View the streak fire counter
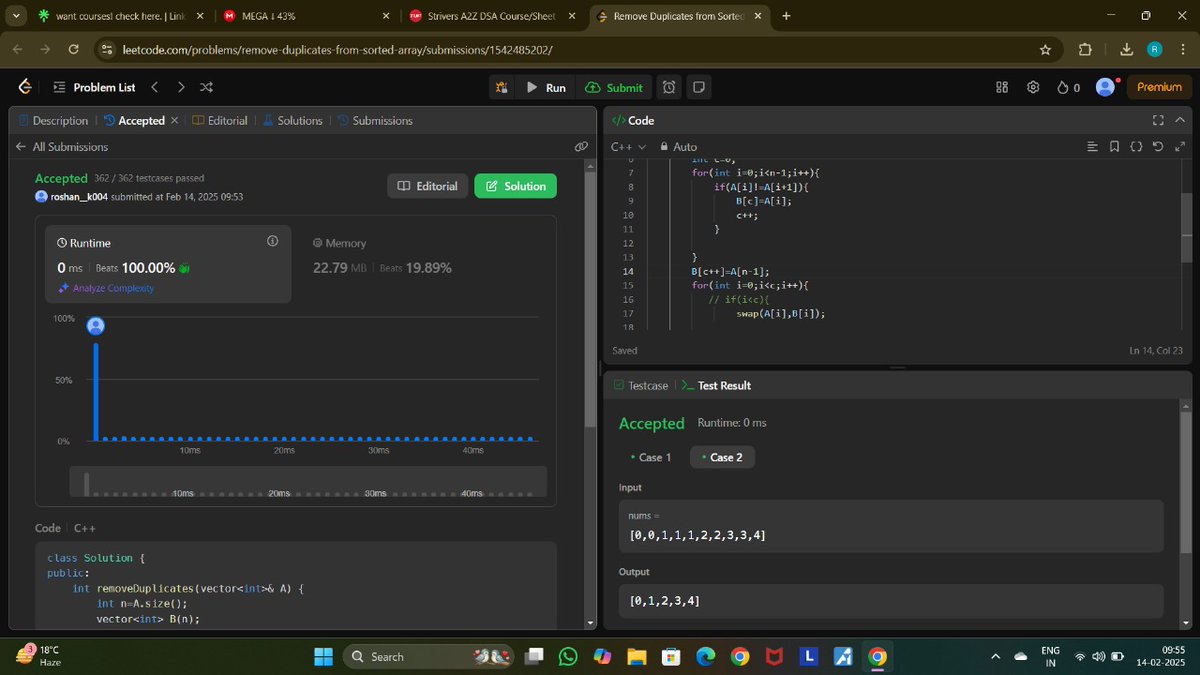This screenshot has width=1200, height=675. [x=1069, y=87]
